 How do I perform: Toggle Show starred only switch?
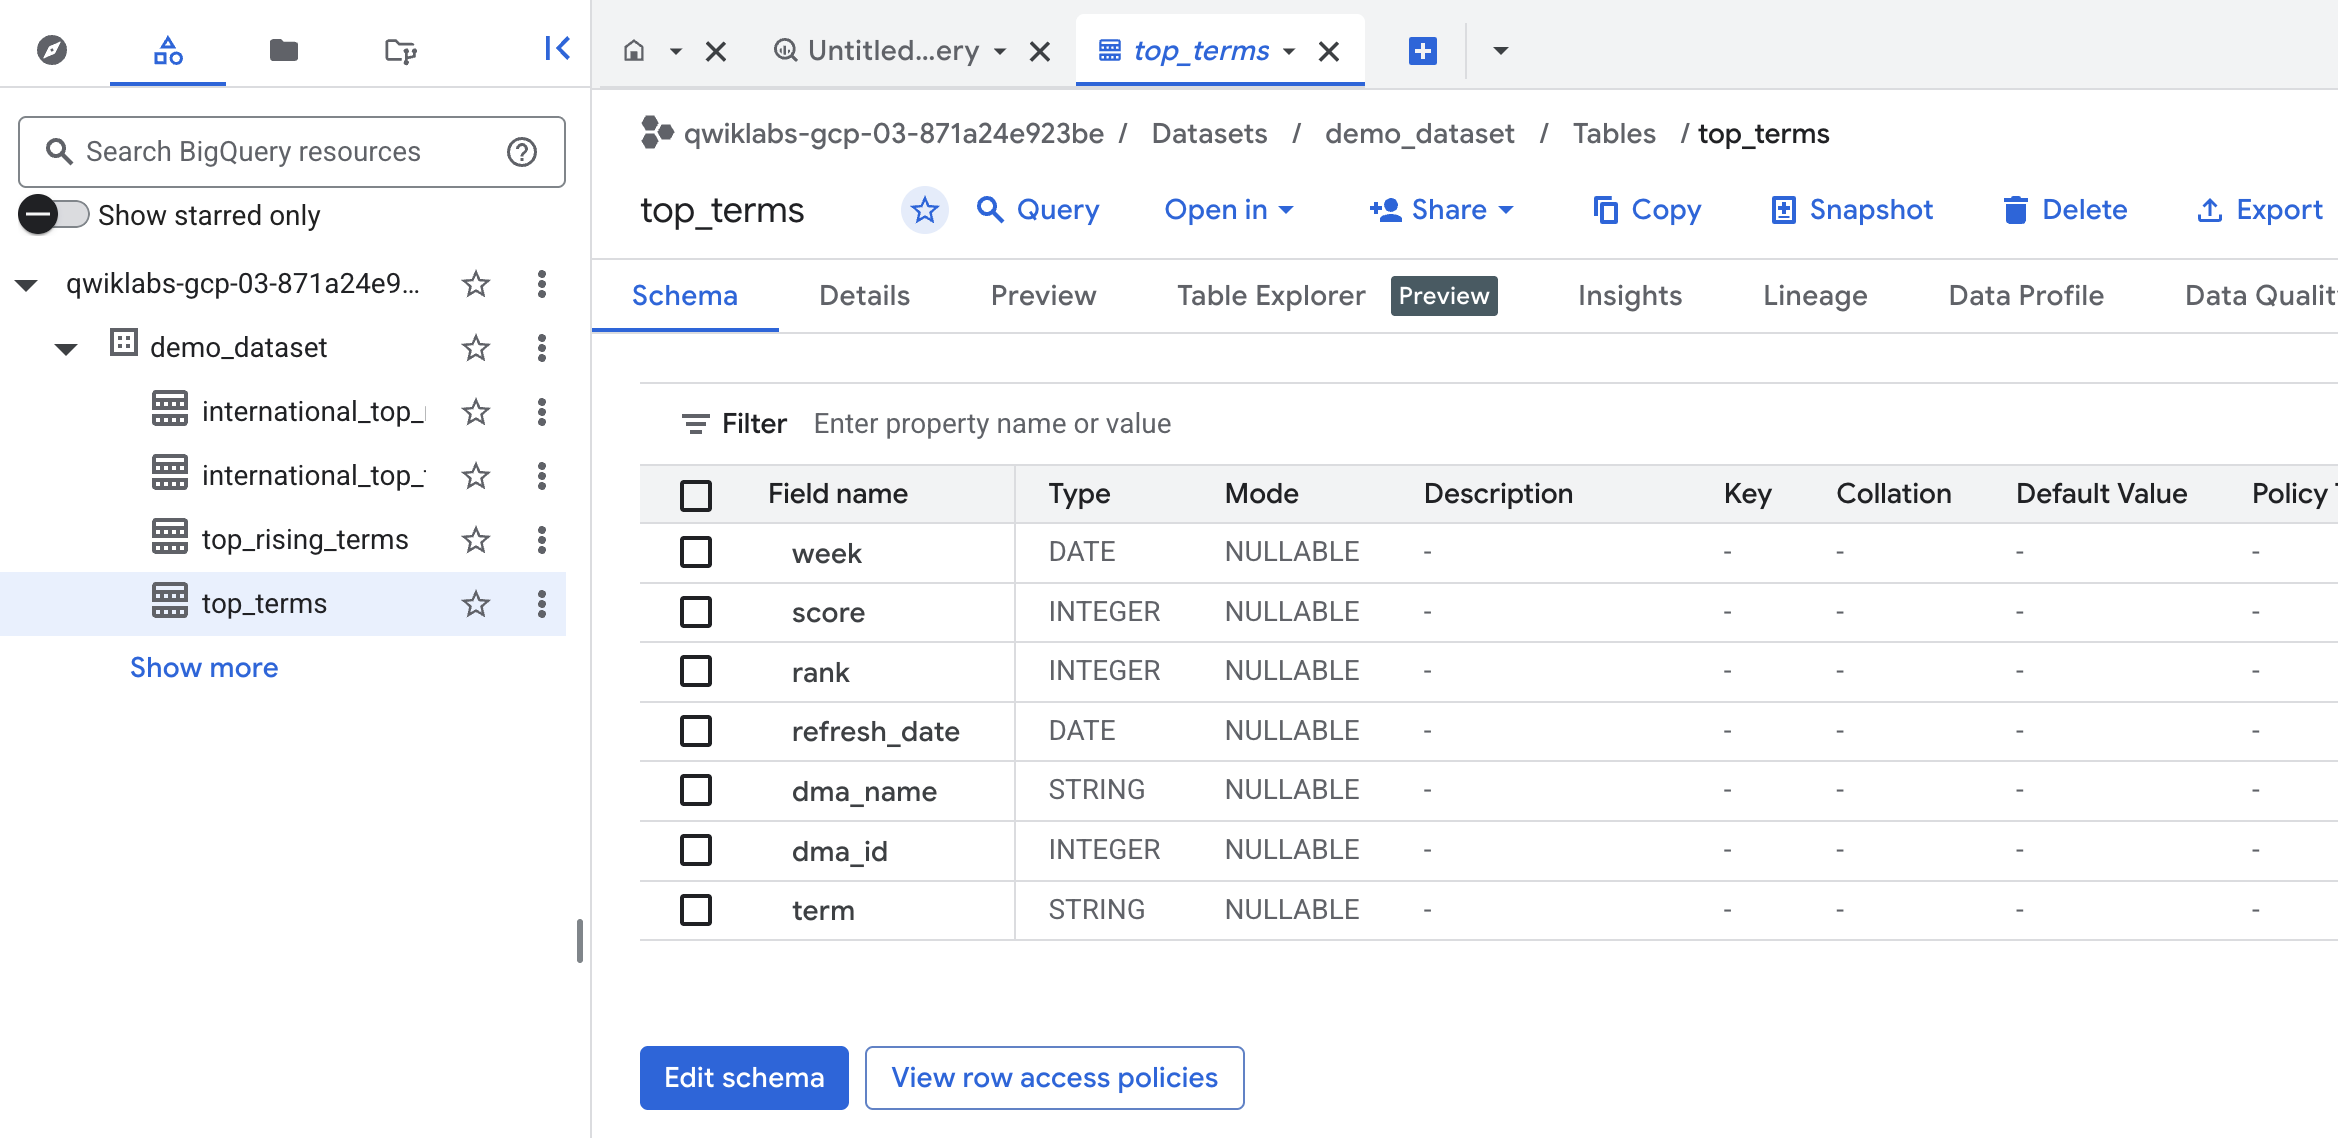(x=54, y=215)
